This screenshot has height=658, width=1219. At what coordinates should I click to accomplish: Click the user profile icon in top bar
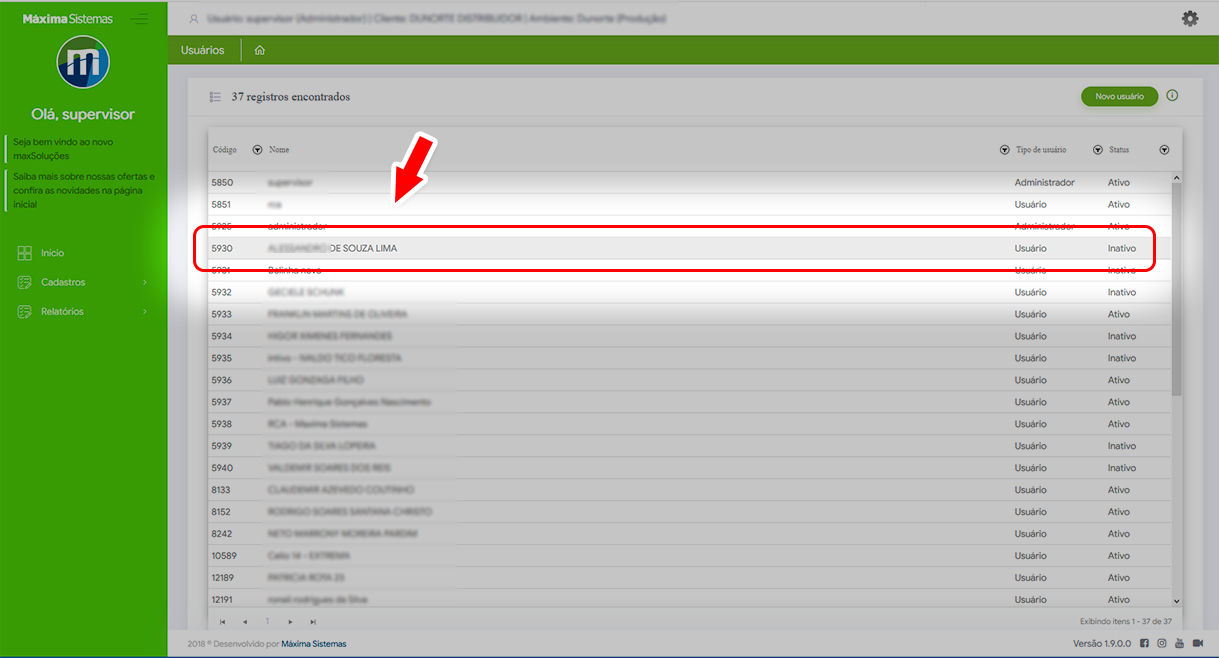coord(194,19)
